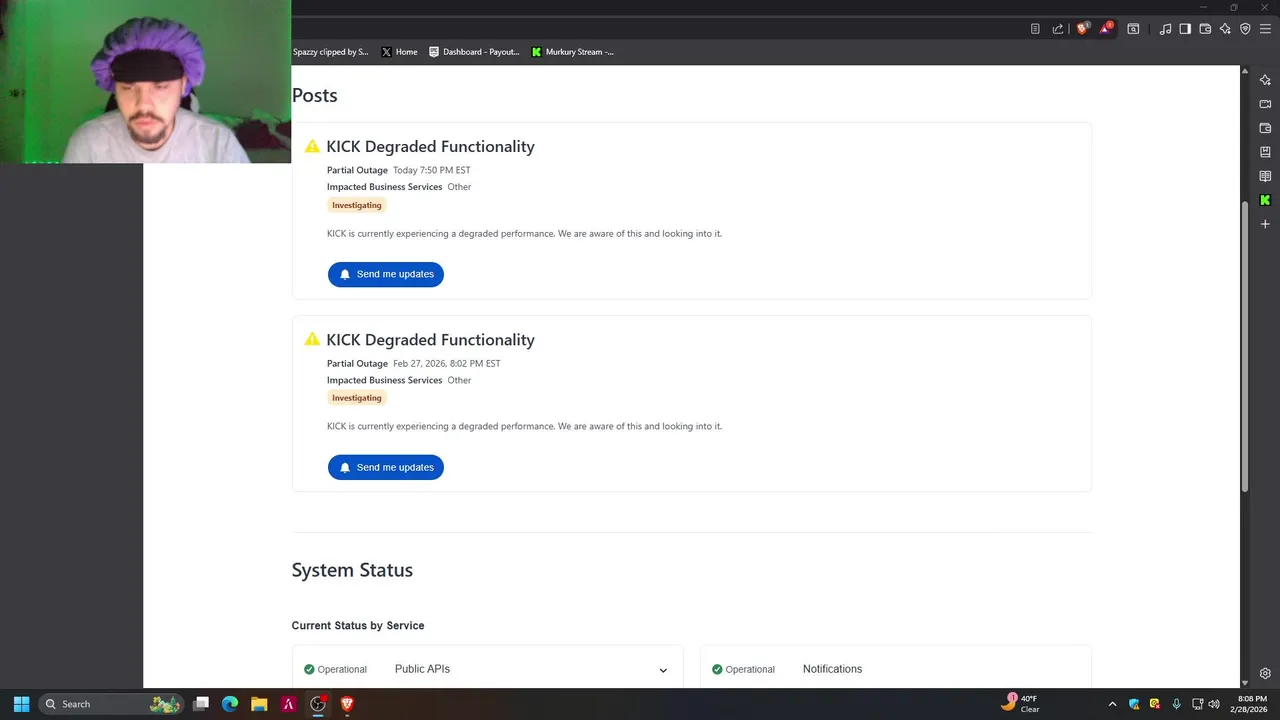This screenshot has height=720, width=1280.
Task: Click the weather widget showing 40°F Clear
Action: coord(1021,704)
